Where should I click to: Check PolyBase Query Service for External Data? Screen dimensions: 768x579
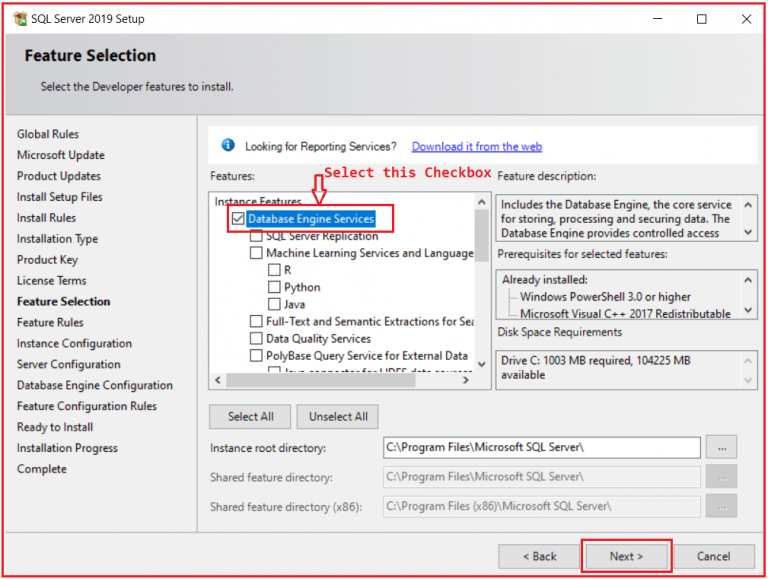click(x=256, y=356)
